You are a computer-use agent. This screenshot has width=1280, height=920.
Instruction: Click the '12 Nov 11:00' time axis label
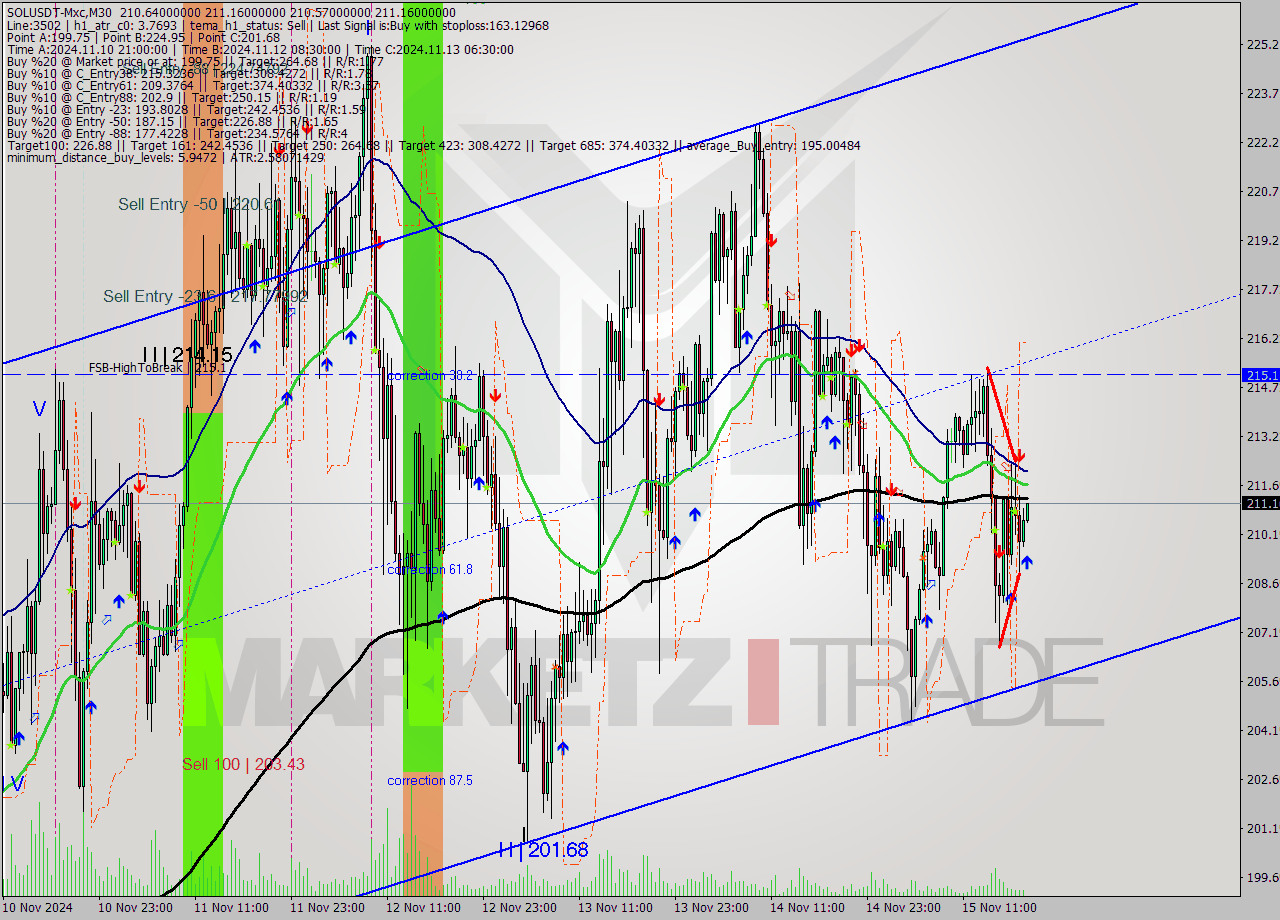(423, 908)
